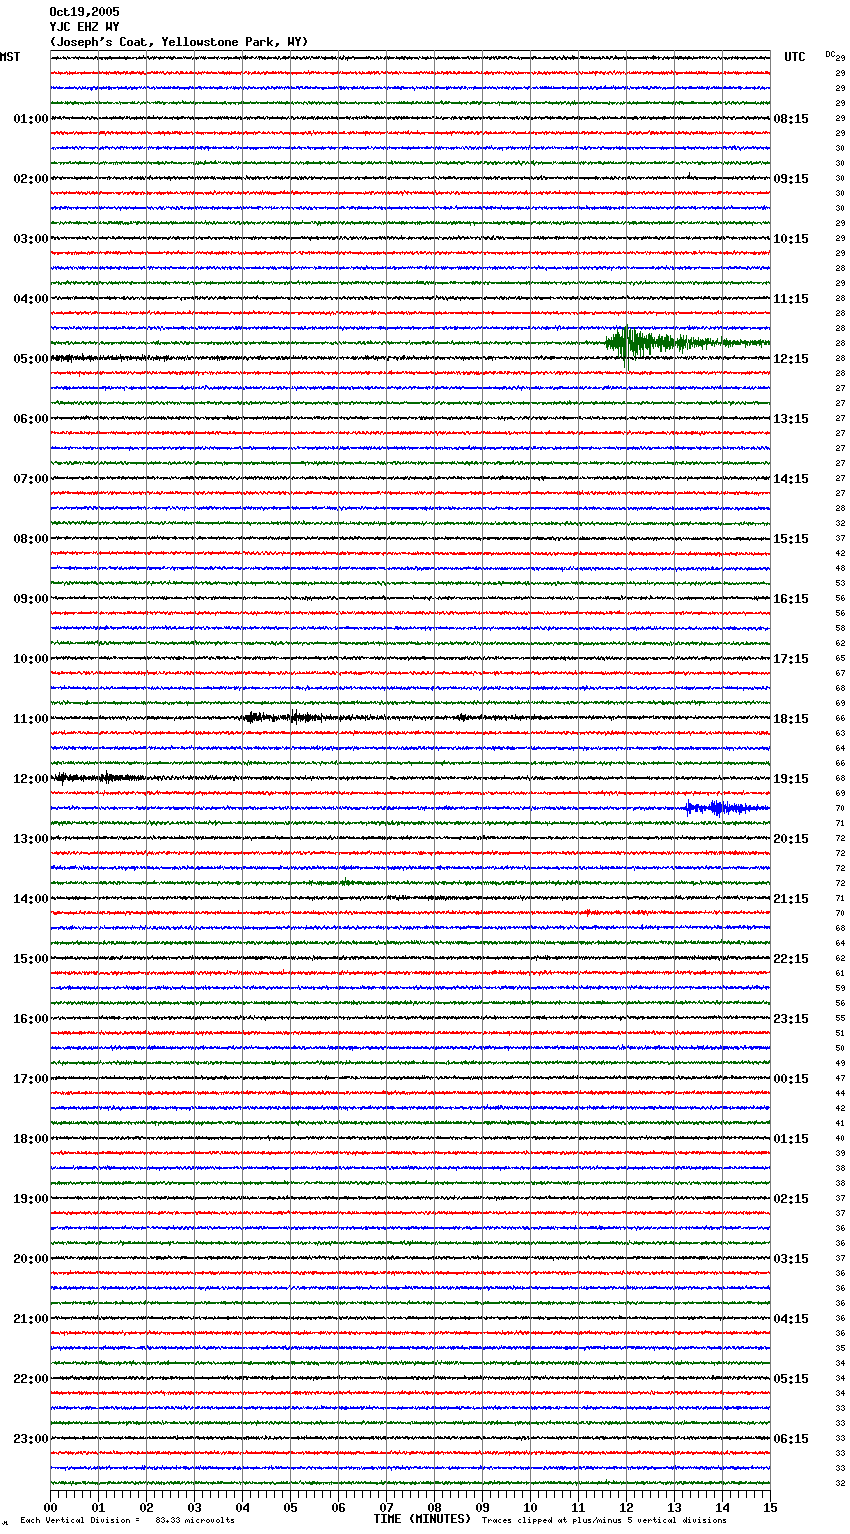Click the 23:15 UTC time label
This screenshot has height=1534, width=850.
coord(791,1019)
